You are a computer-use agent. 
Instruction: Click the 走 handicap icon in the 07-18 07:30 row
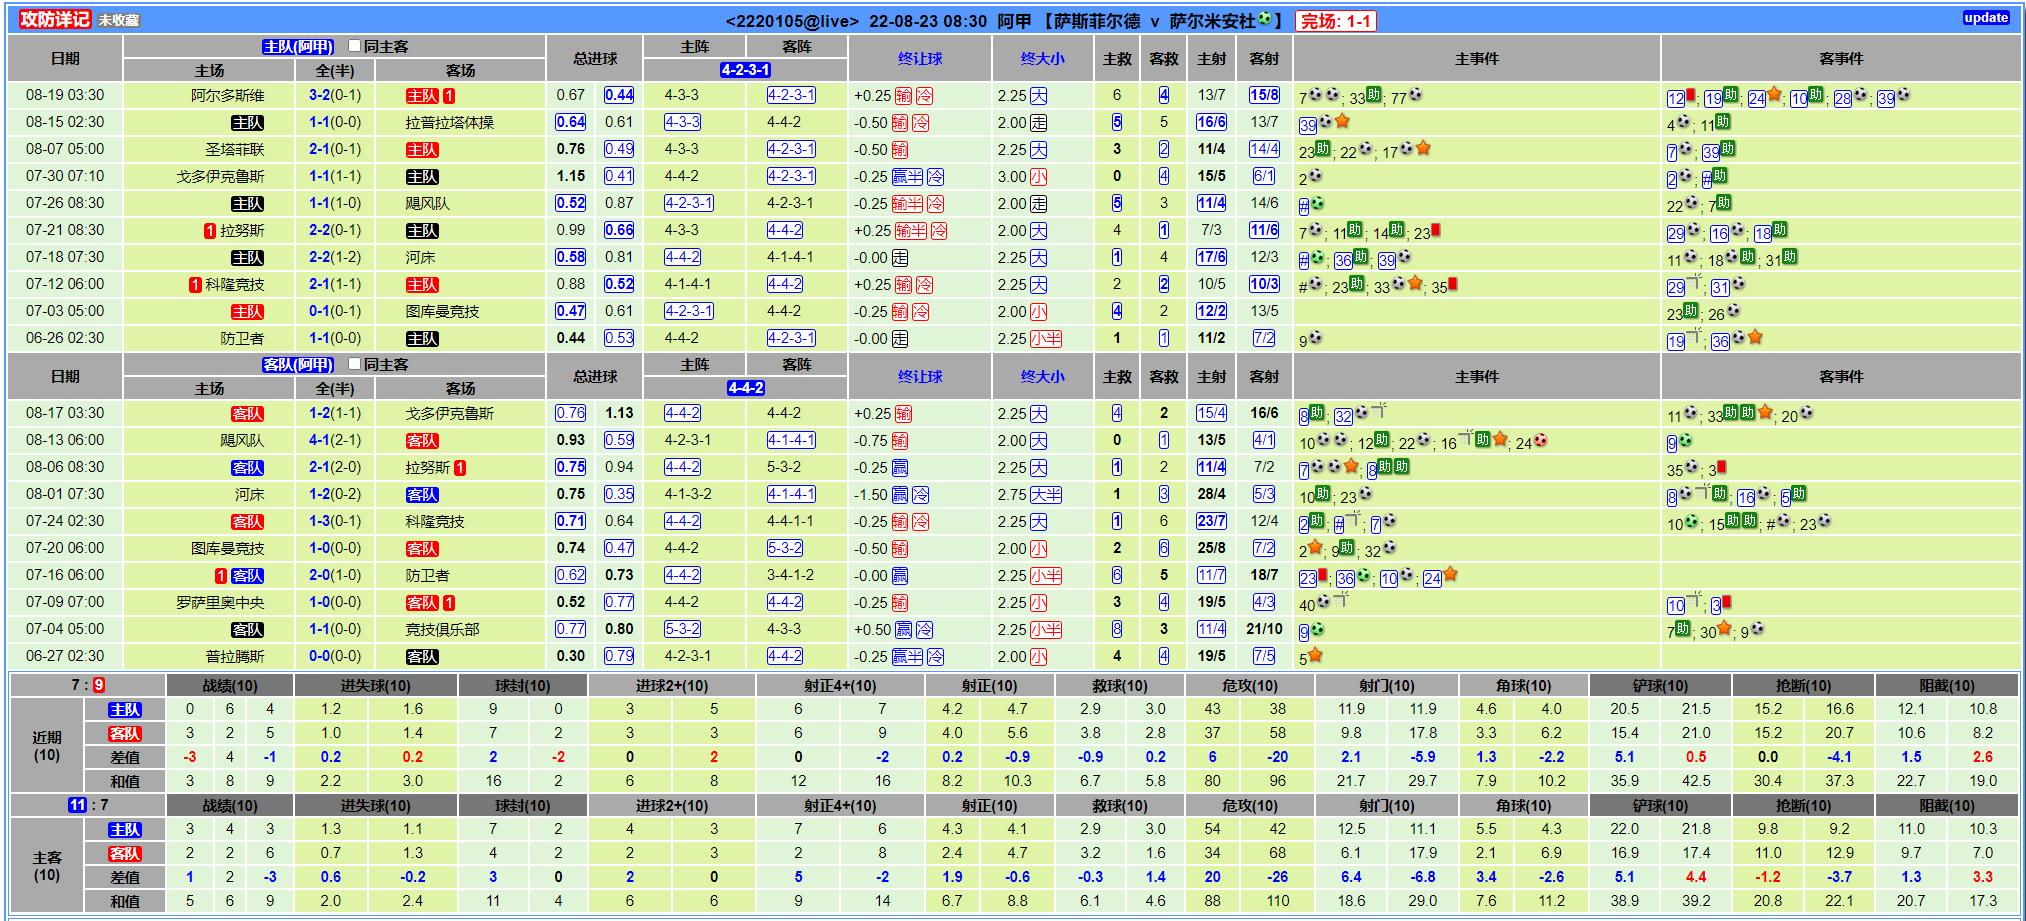click(900, 258)
